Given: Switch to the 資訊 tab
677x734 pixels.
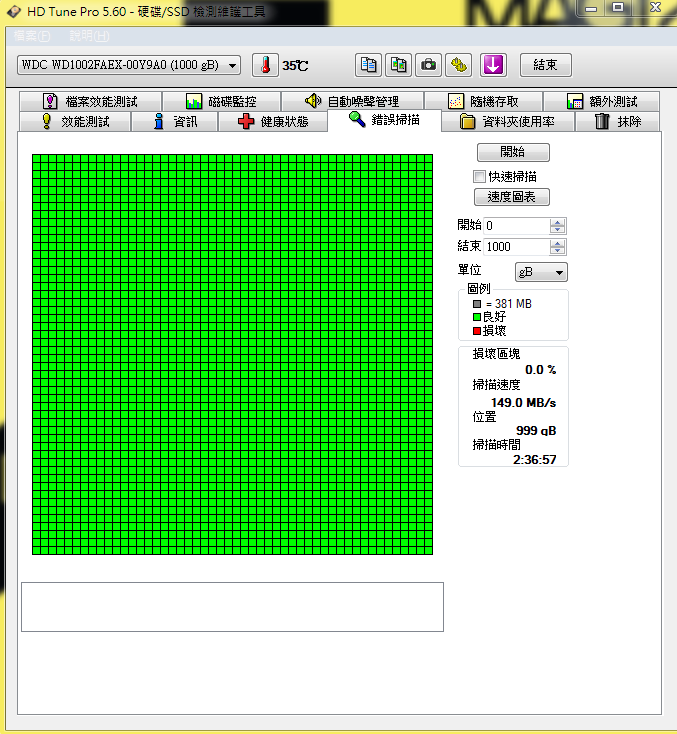Looking at the screenshot, I should 175,122.
